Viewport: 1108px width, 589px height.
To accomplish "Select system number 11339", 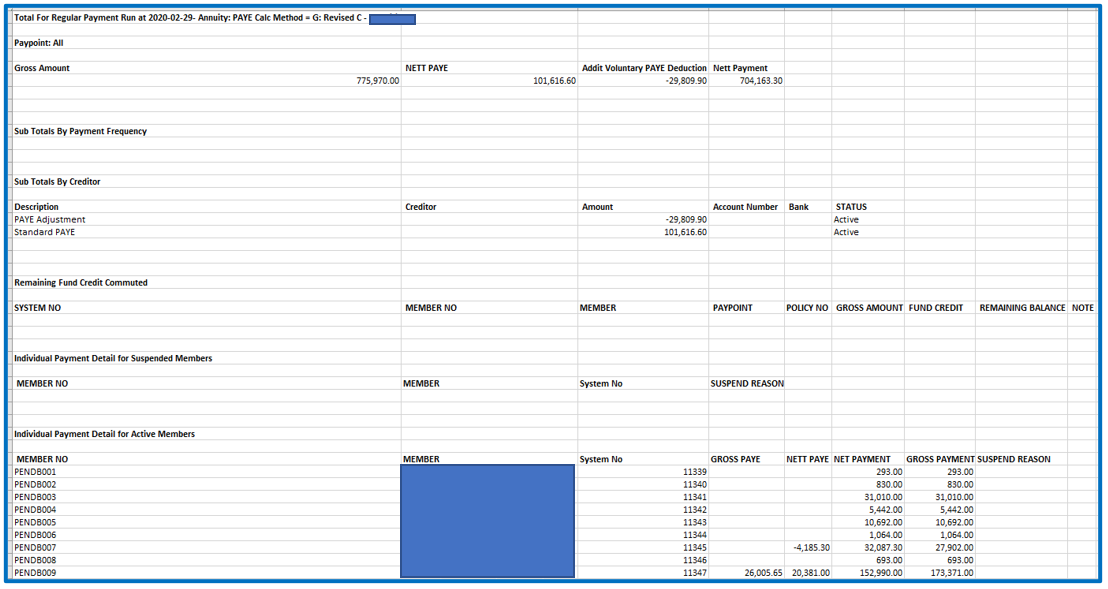I will click(695, 472).
